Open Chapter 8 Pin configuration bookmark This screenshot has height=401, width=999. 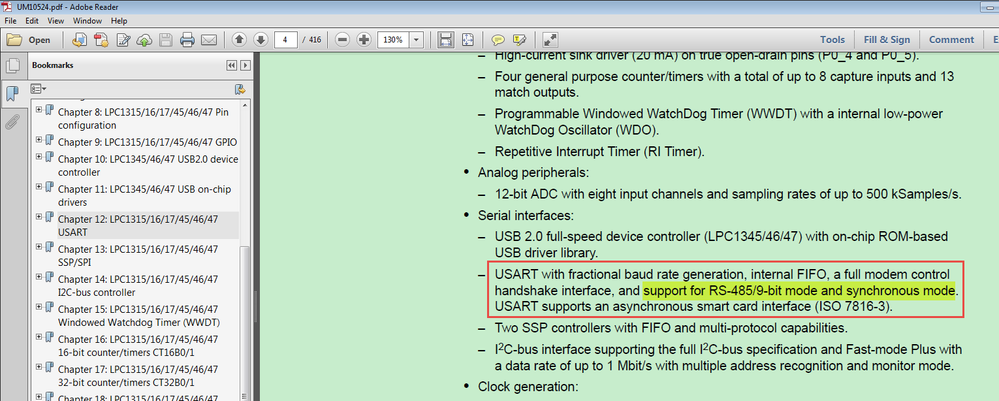143,119
